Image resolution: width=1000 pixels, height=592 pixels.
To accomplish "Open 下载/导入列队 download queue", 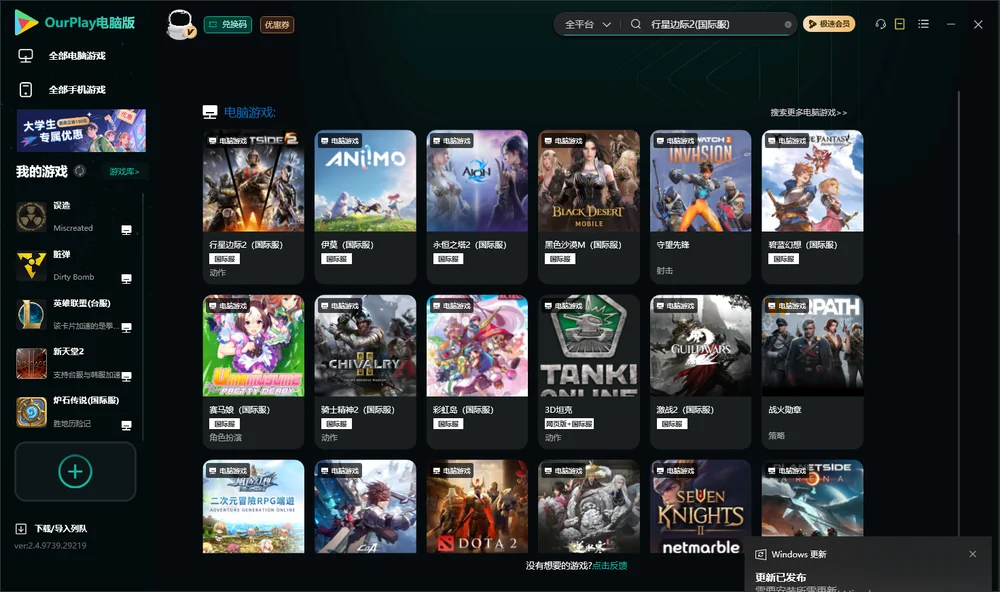I will pos(61,529).
